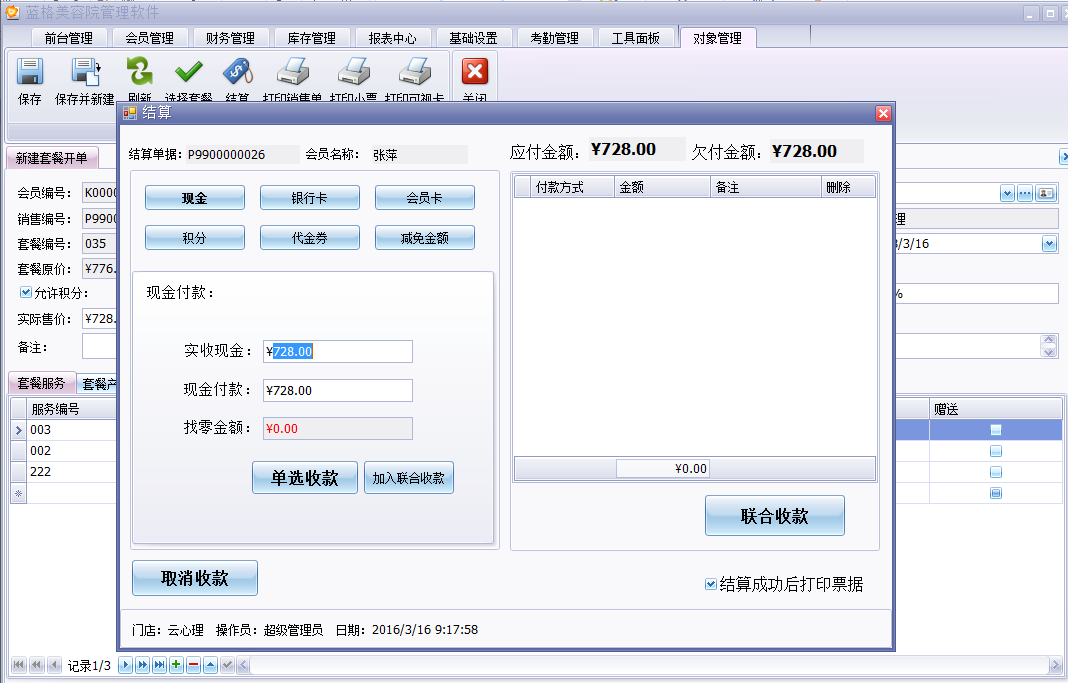Click the green checkmark 选择套餐 icon
Viewport: 1068px width, 683px height.
coord(188,72)
